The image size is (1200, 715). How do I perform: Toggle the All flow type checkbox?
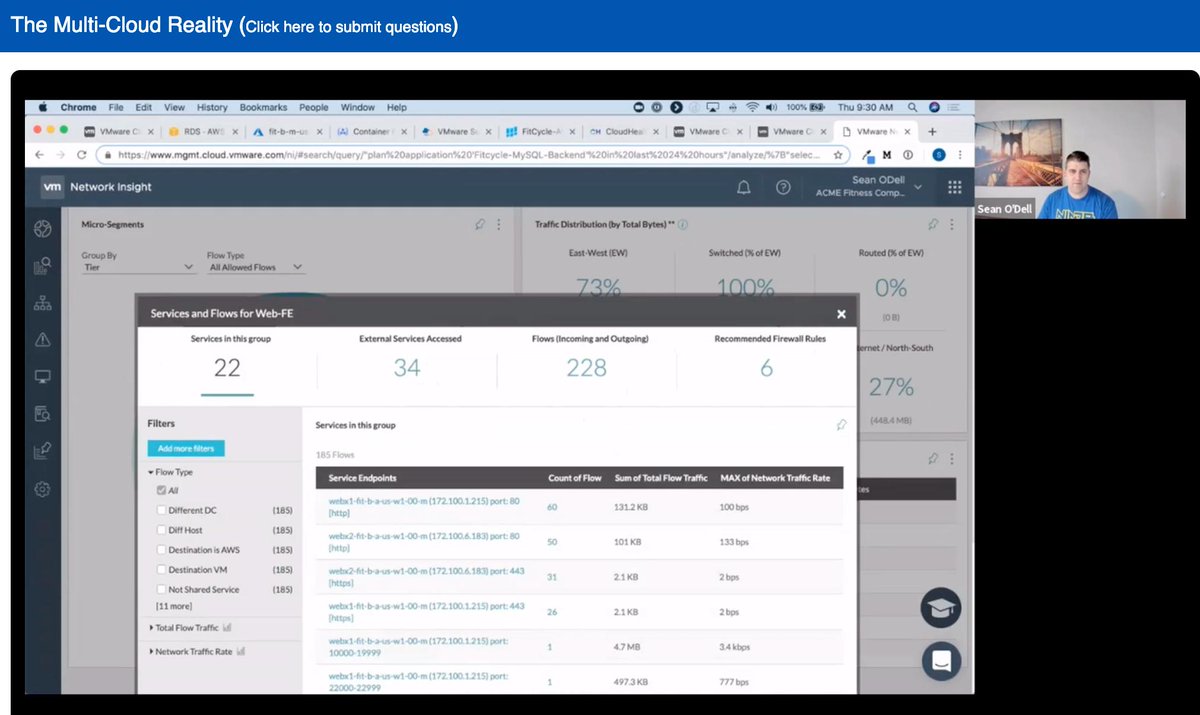pos(161,491)
